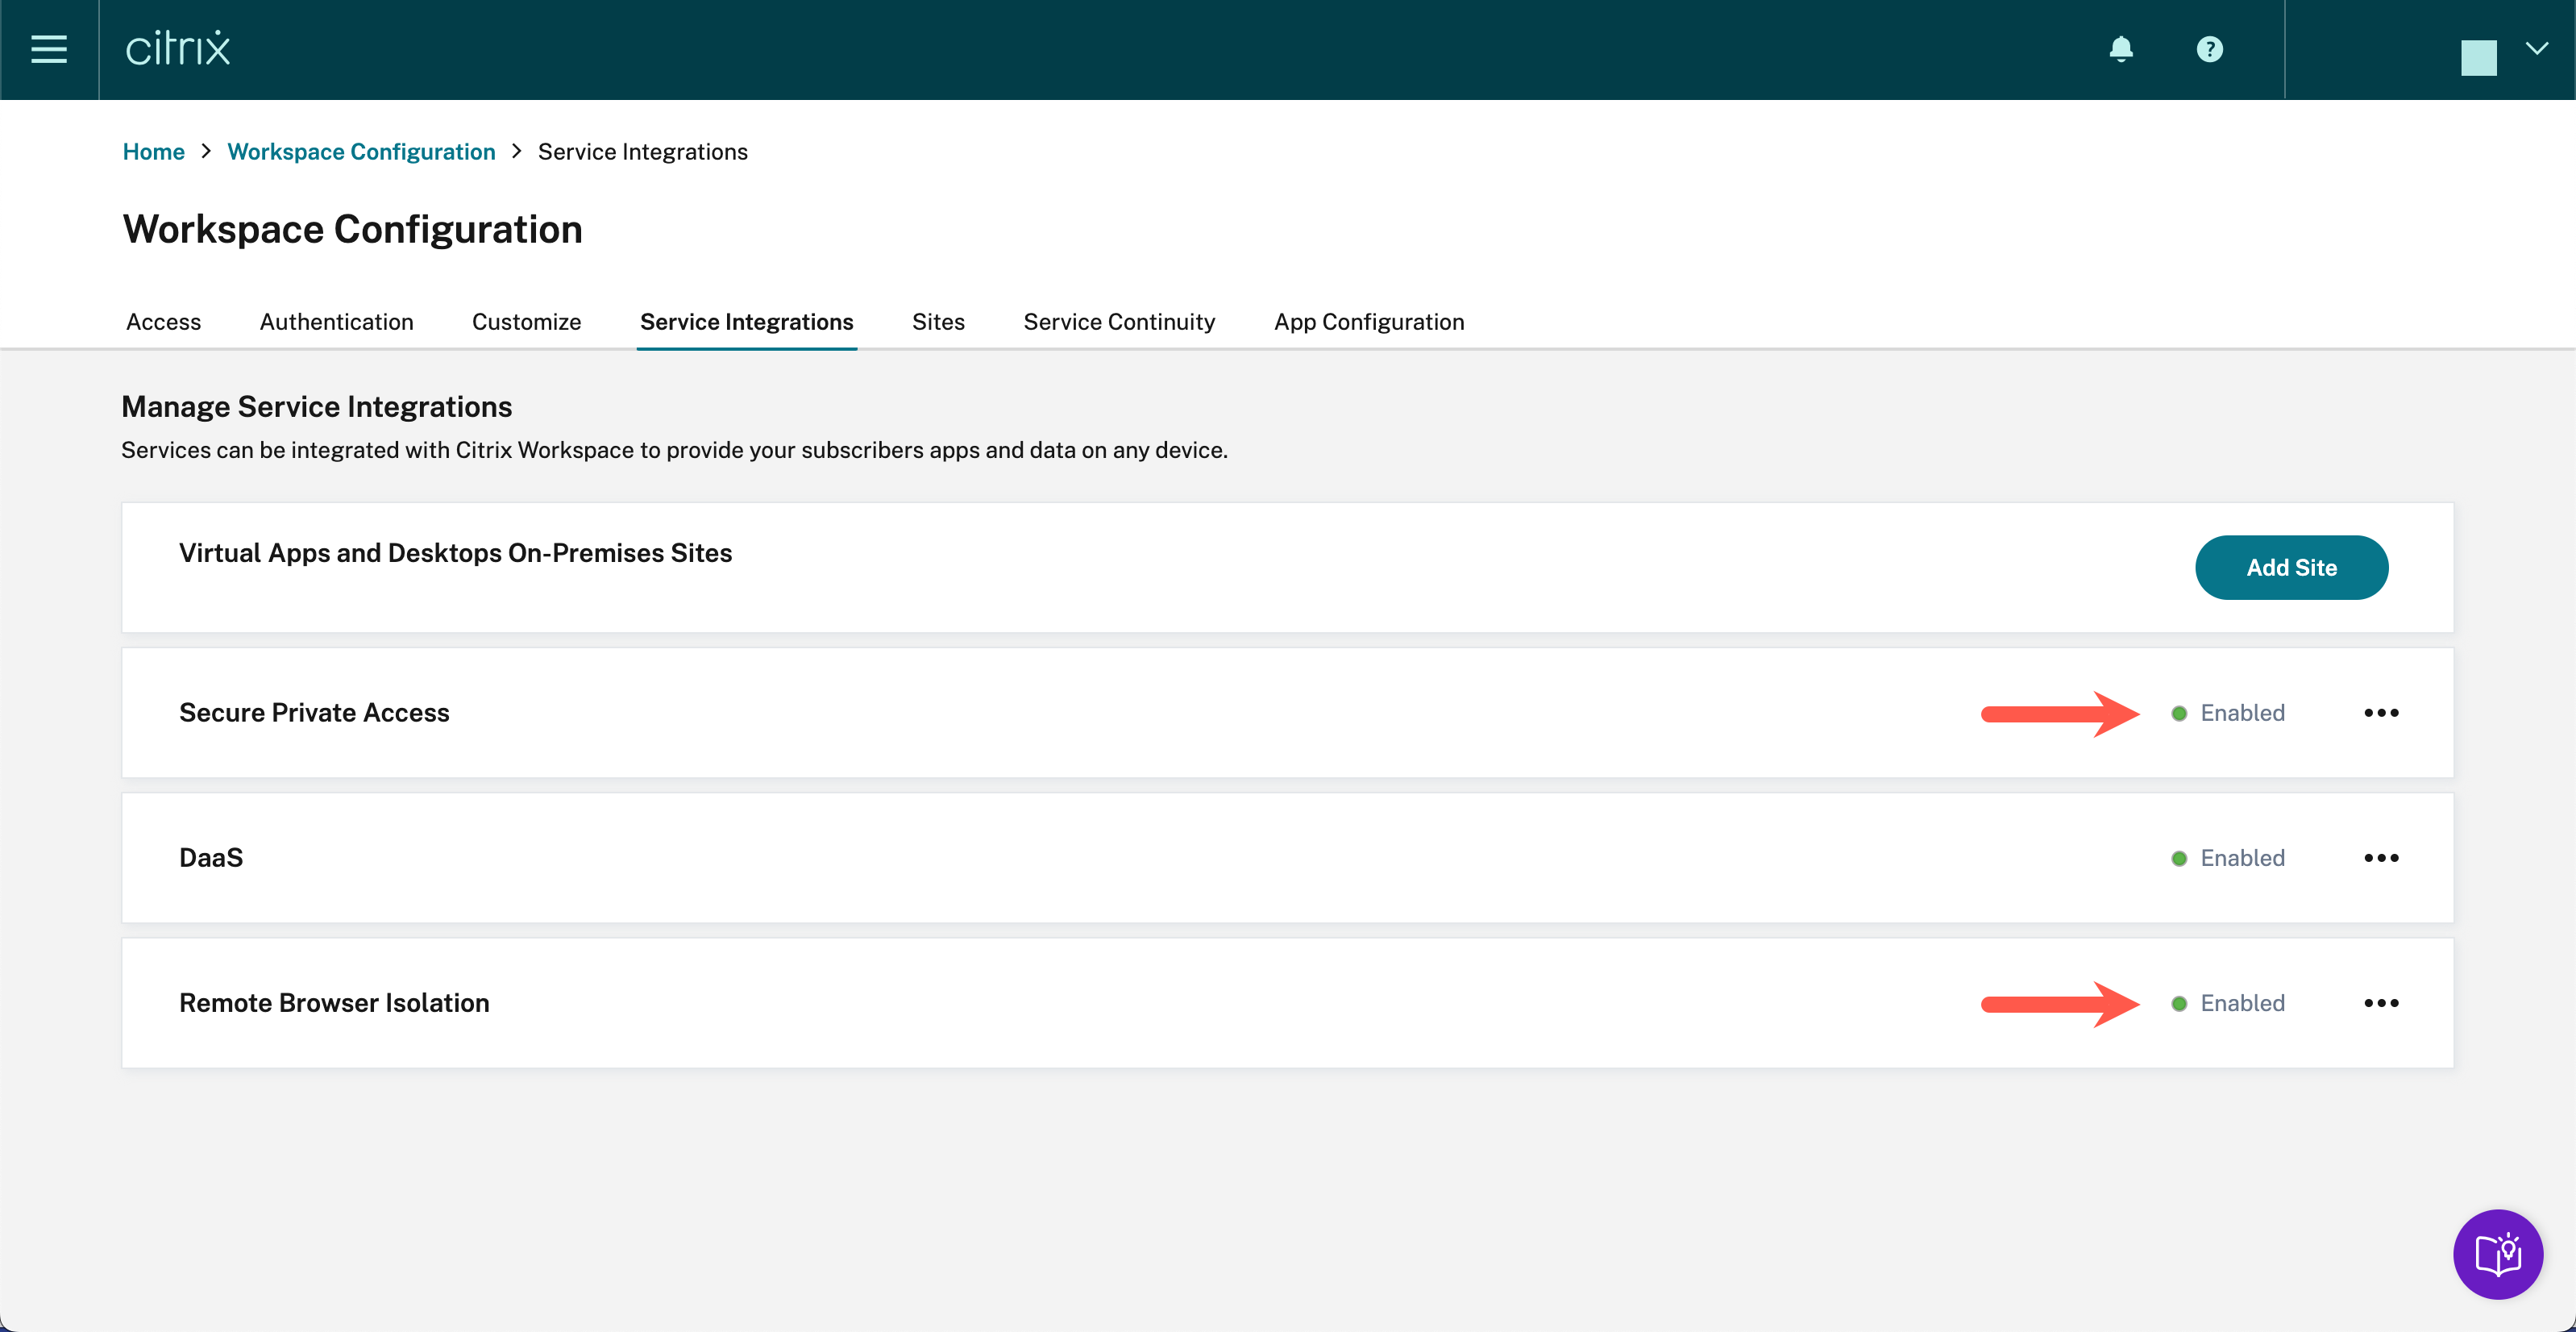Click the Add Site button
This screenshot has height=1332, width=2576.
click(2291, 568)
